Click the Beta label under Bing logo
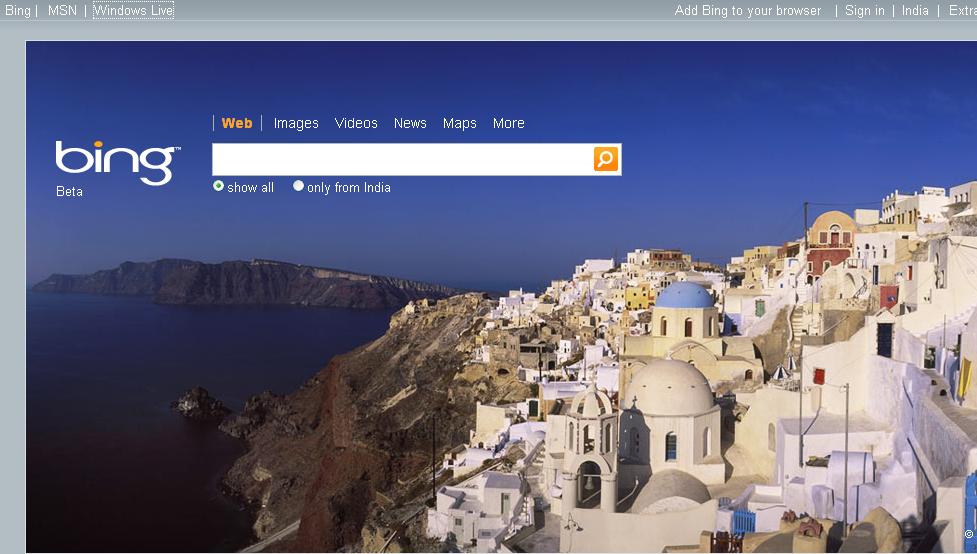The height and width of the screenshot is (554, 977). tap(69, 191)
